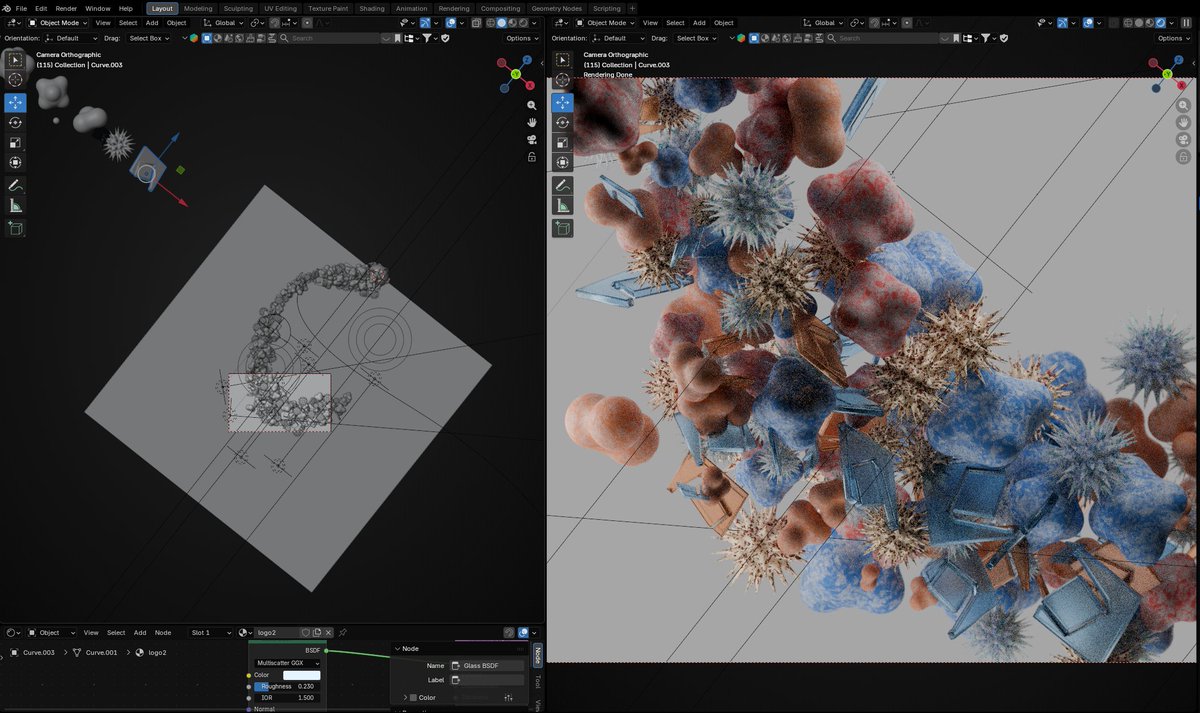1200x713 pixels.
Task: Select the Transform tool in left viewport
Action: pos(15,162)
